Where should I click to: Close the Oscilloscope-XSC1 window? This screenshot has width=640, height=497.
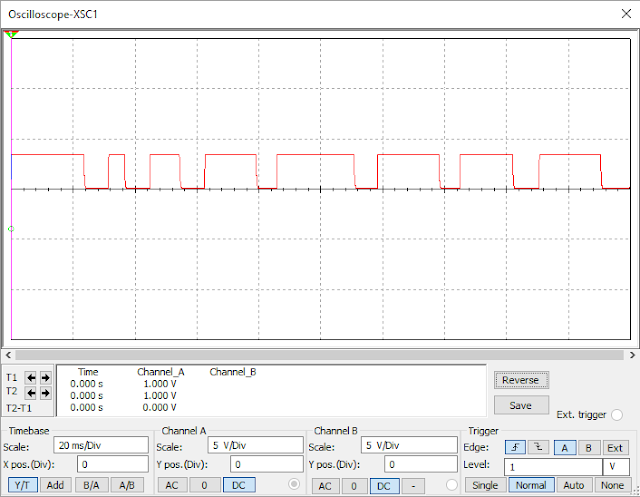click(626, 14)
